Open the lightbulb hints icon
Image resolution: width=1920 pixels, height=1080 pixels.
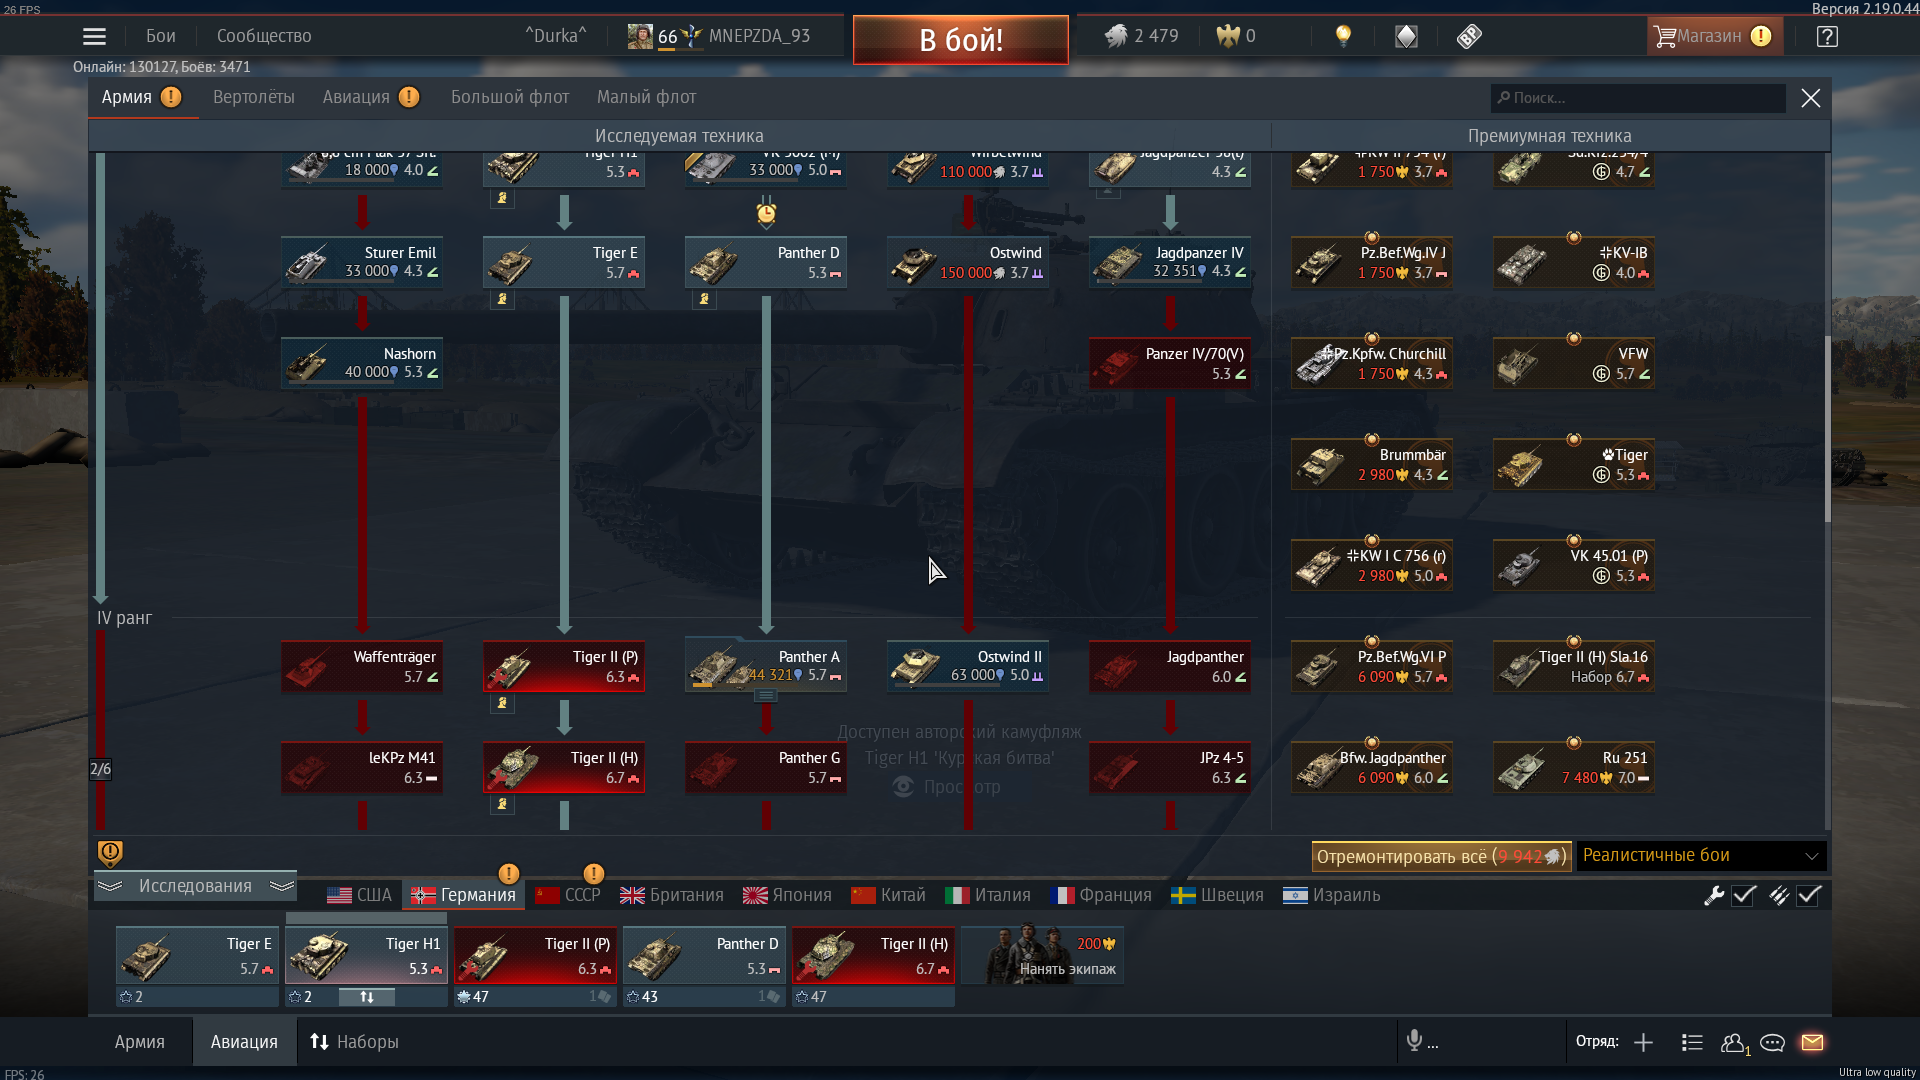[1343, 37]
